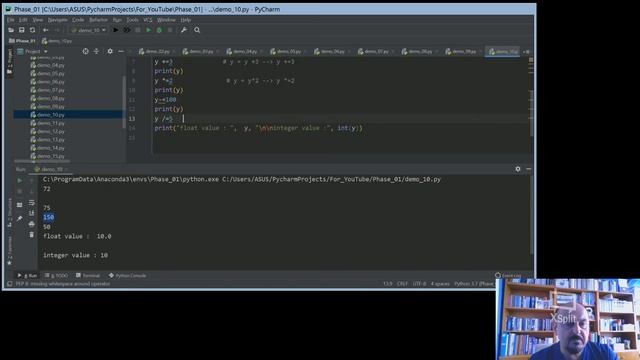The image size is (640, 360).
Task: Click the Back navigation arrow
Action: pos(46,30)
